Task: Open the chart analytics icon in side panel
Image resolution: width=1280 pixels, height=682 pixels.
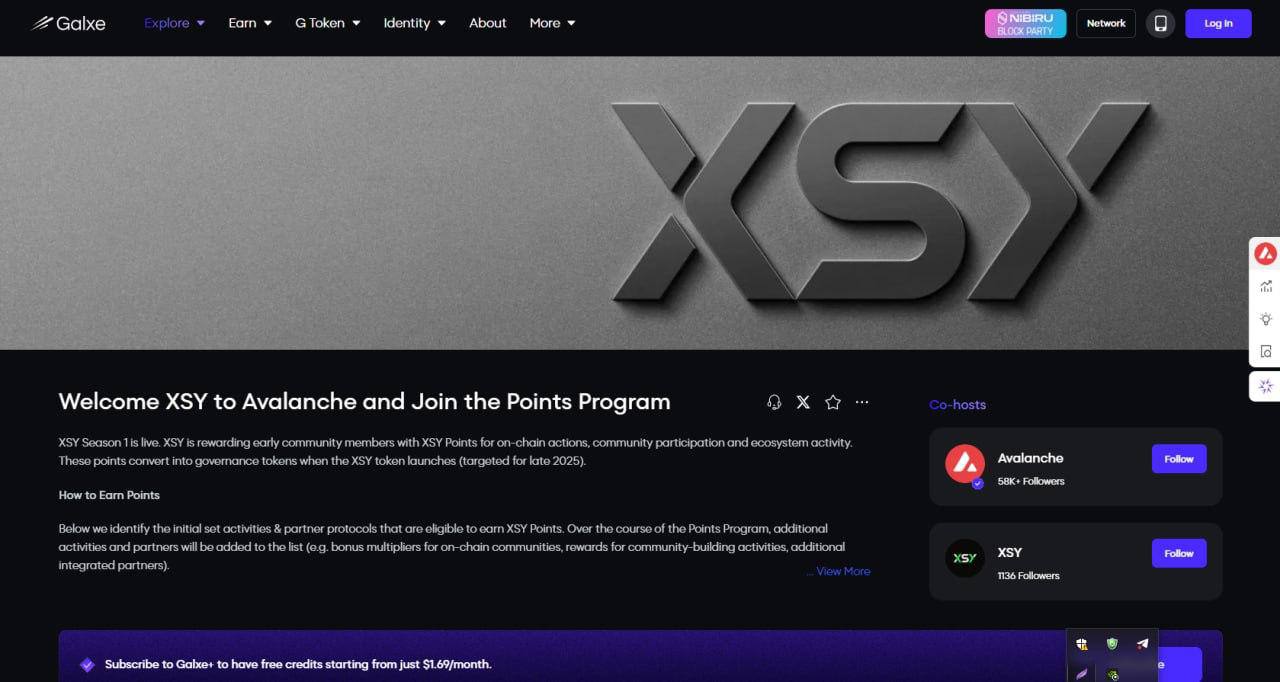Action: 1265,286
